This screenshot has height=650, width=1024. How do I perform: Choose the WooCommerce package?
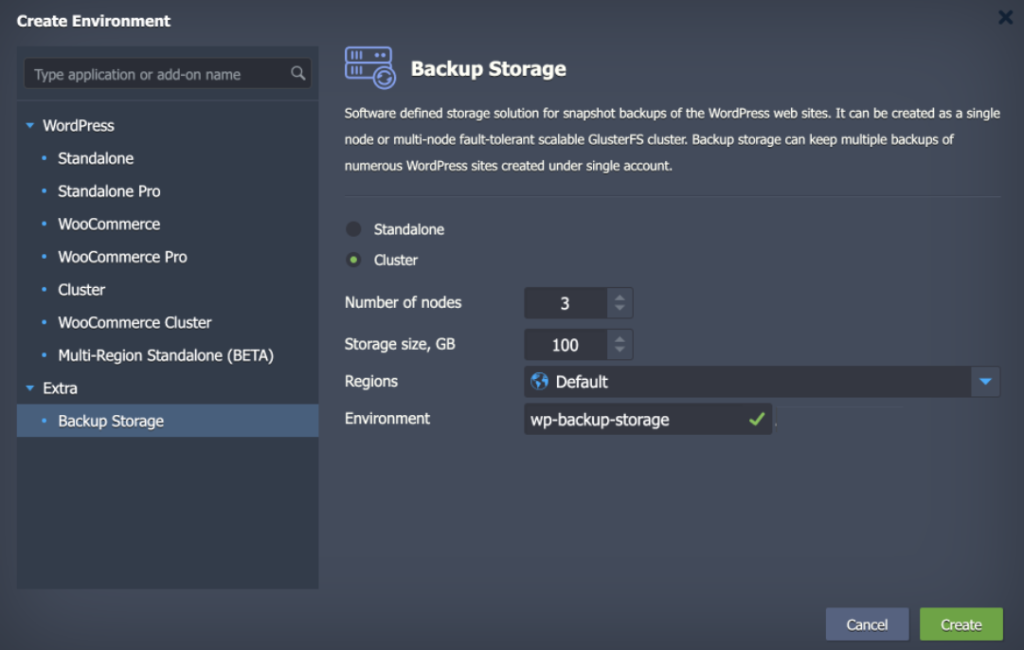(109, 224)
